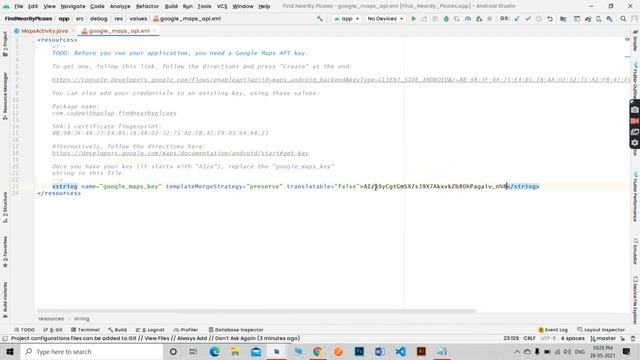
Task: Open SDK Manager icon in toolbar
Action: [x=609, y=19]
